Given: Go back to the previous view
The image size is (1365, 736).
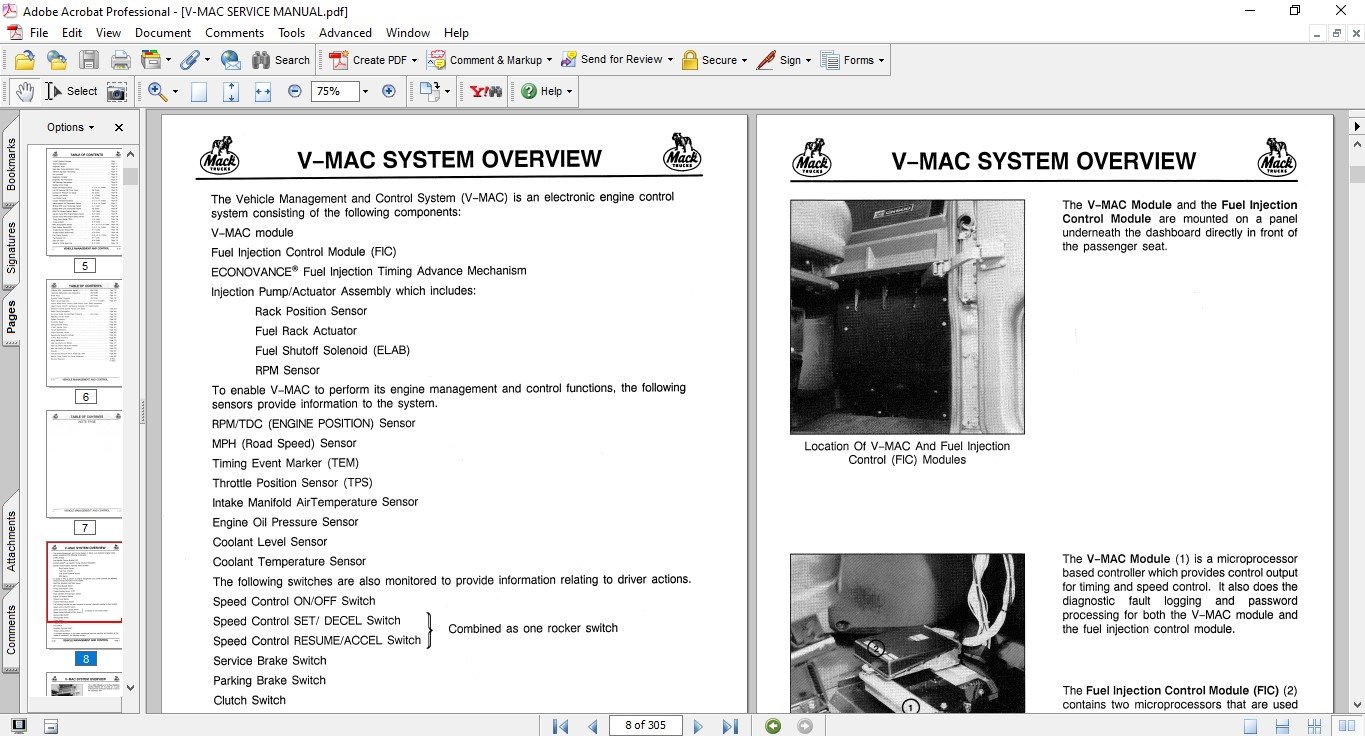Looking at the screenshot, I should (773, 726).
